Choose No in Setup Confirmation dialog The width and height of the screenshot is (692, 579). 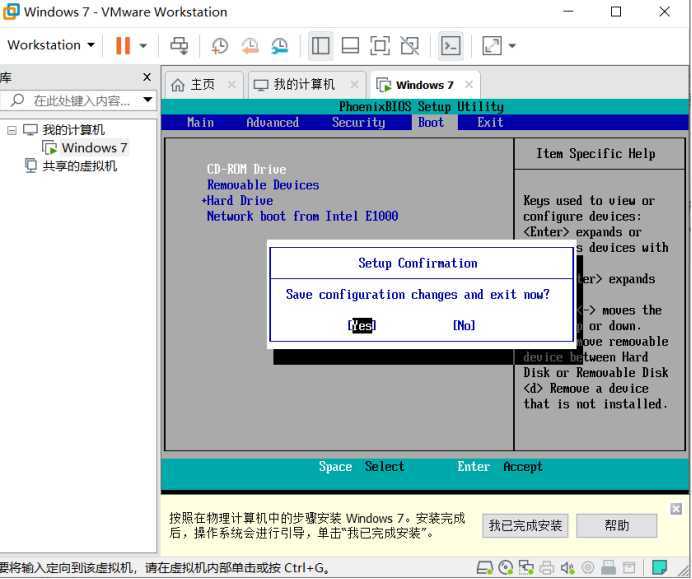(464, 325)
